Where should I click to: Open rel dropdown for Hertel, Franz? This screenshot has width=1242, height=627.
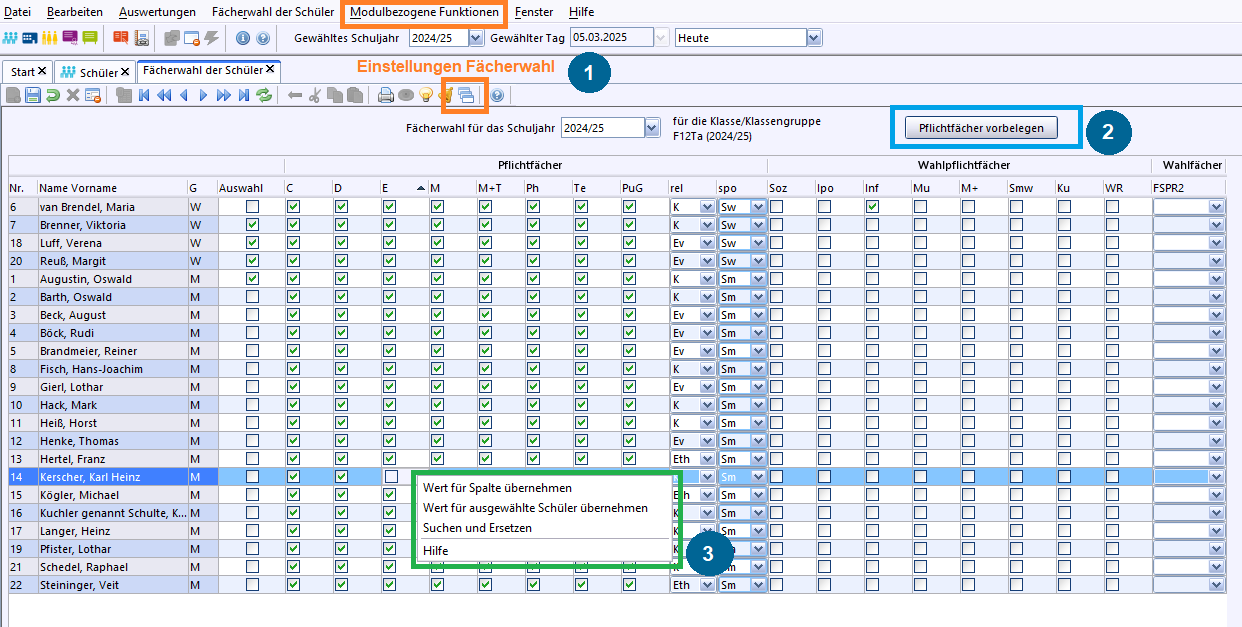click(x=707, y=459)
